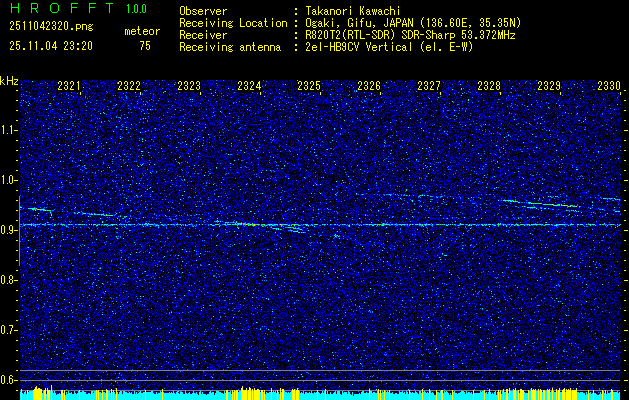Viewport: 629px width, 400px height.
Task: Click receiver value R820T2(RTL-SDR) SDR-Sharp 53.372MHz
Action: 410,35
